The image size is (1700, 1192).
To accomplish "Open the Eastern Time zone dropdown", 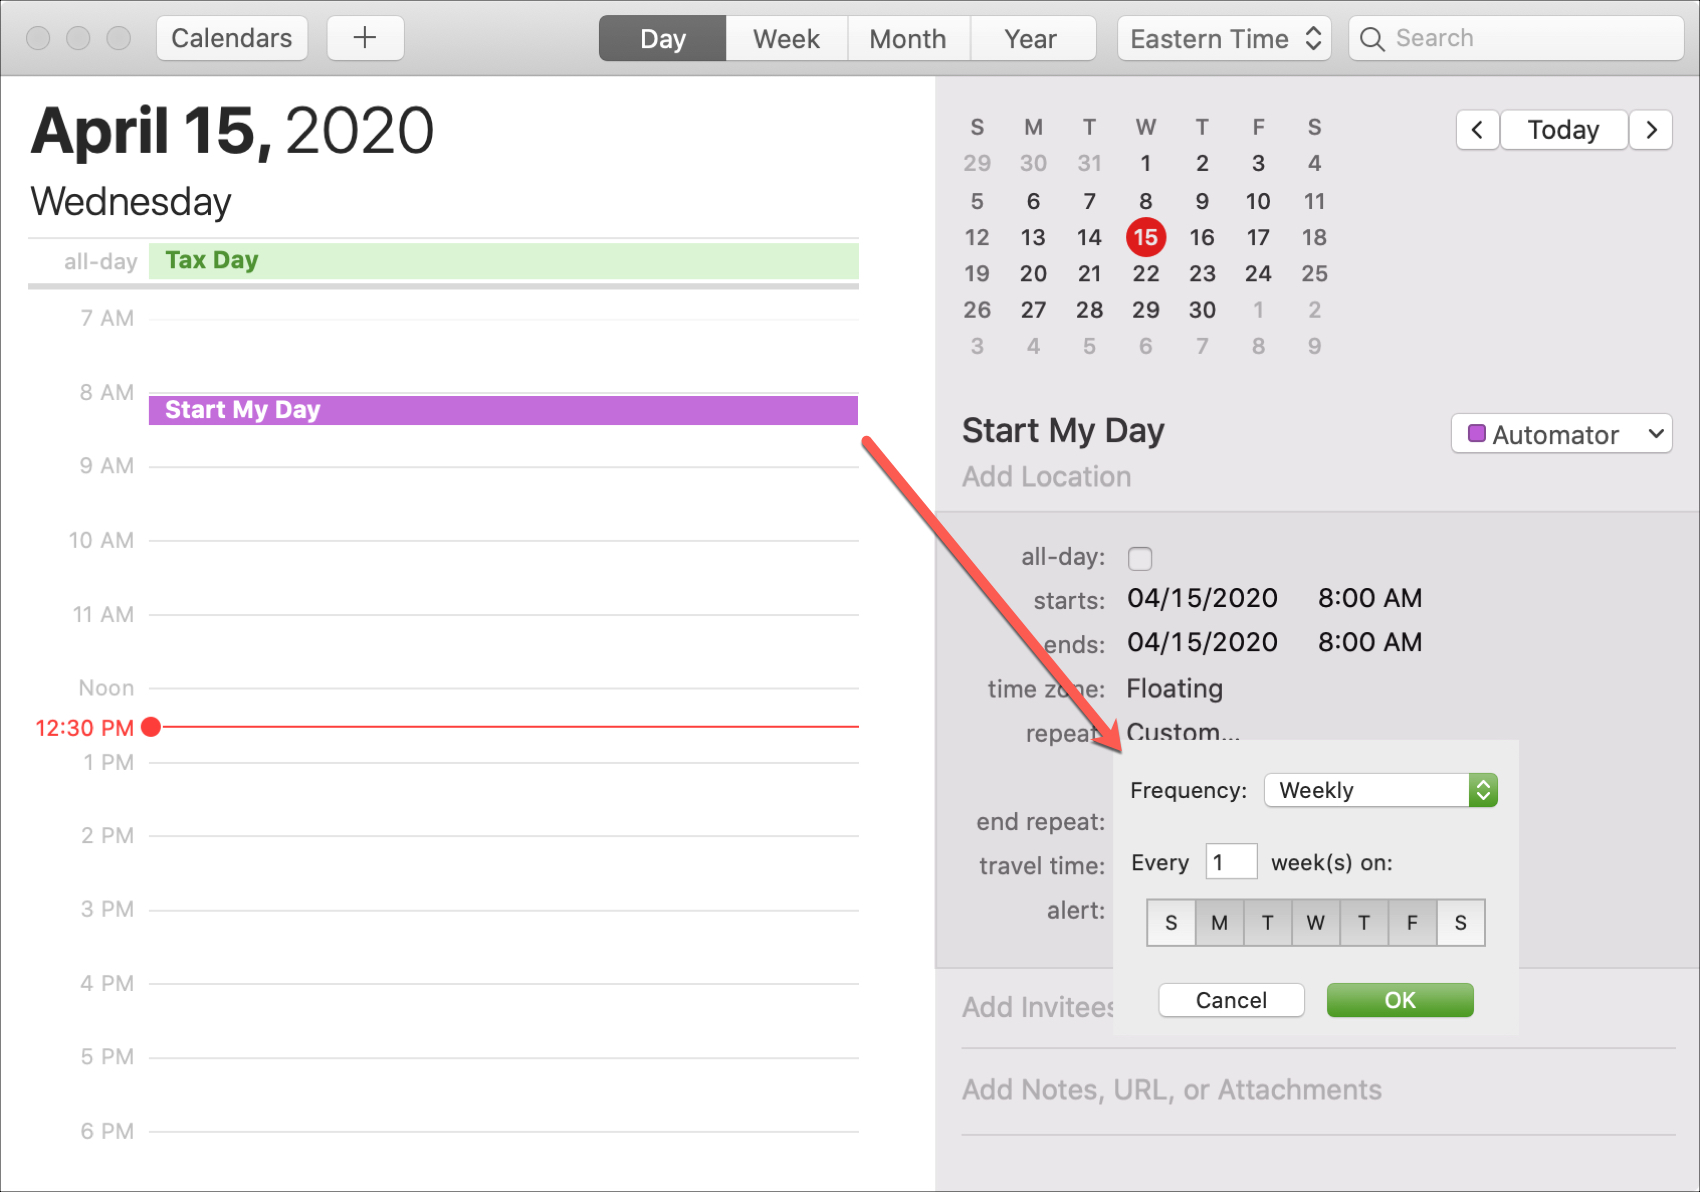I will [x=1224, y=39].
